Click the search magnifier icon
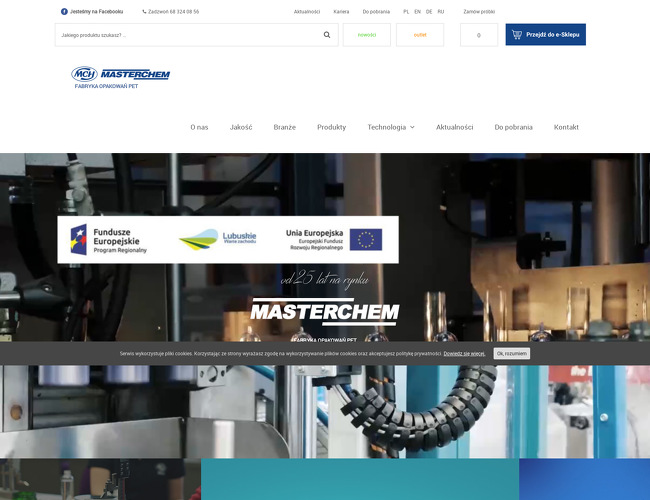The height and width of the screenshot is (500, 650). point(327,35)
